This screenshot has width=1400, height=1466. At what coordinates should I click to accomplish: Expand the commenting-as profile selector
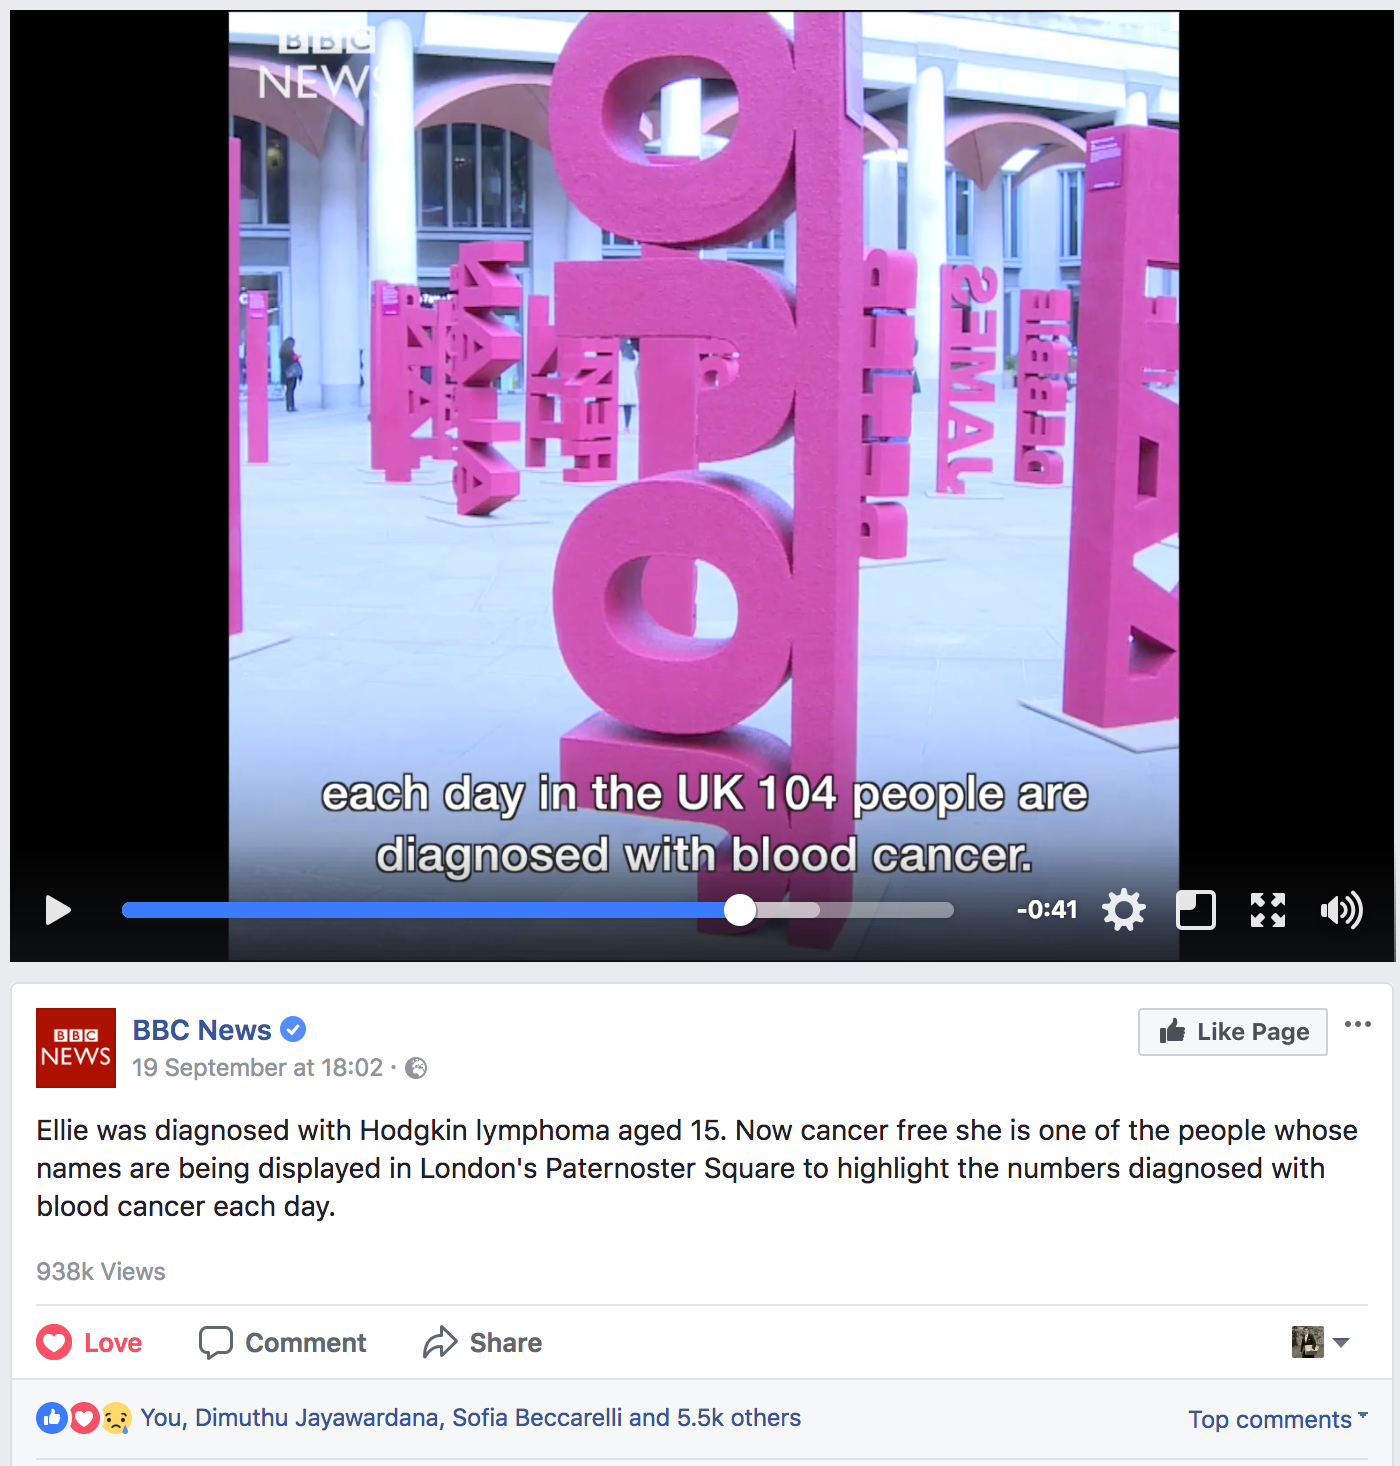(x=1321, y=1342)
